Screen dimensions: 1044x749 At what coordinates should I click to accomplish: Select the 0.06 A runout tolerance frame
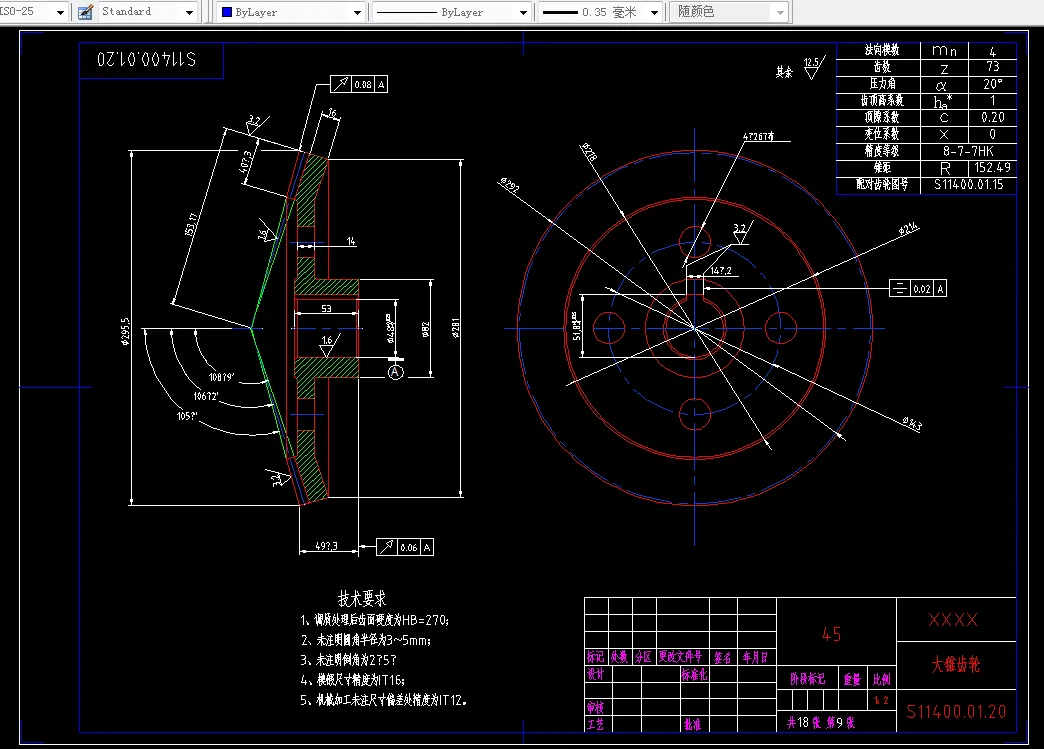(405, 547)
